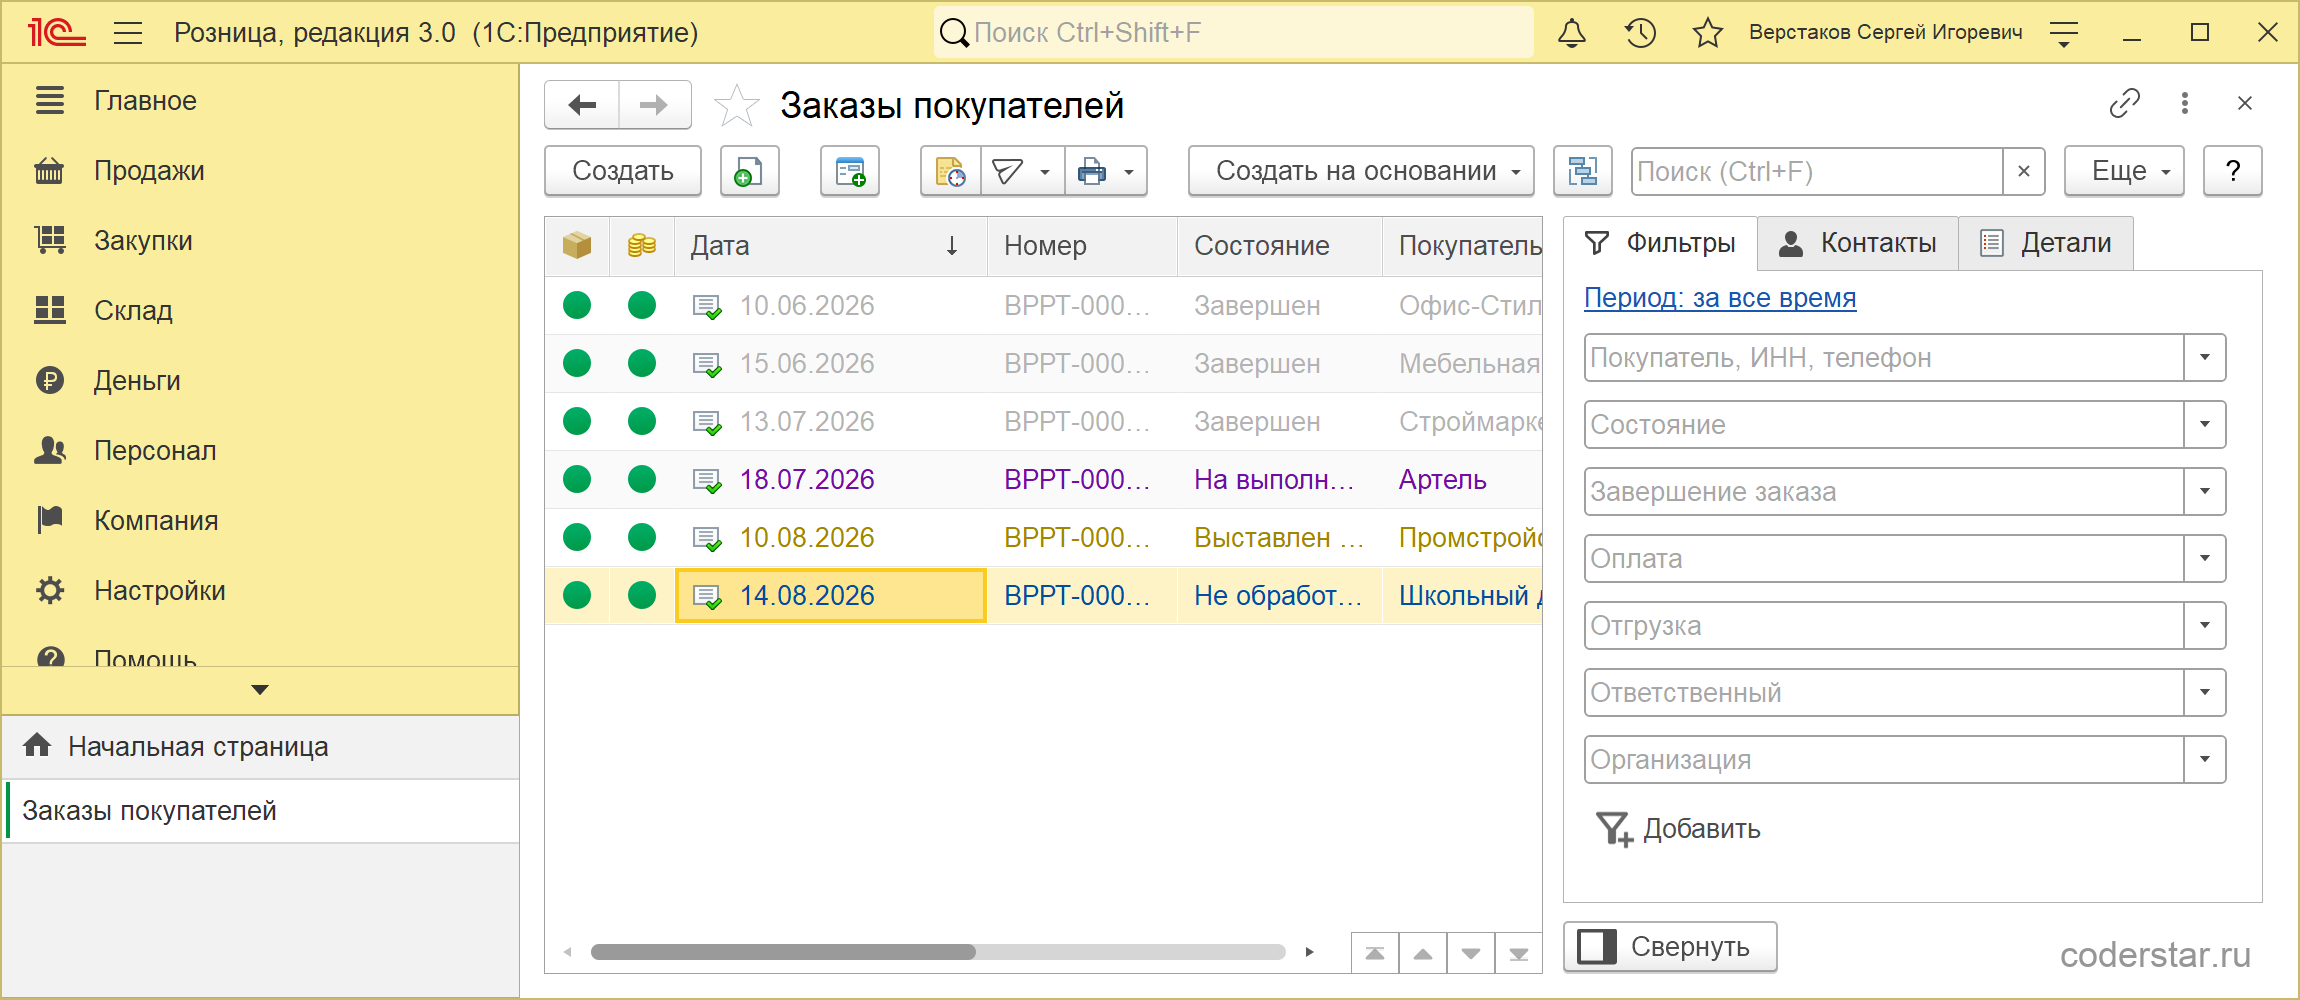Screen dimensions: 2300x1000
Task: Switch to the Фильтры tab
Action: point(1660,243)
